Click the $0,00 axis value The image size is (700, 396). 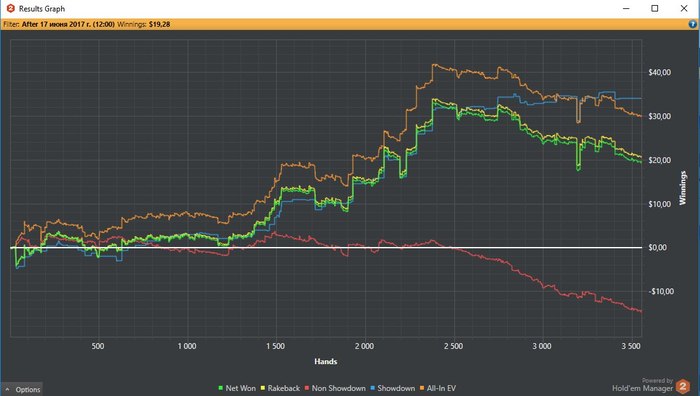point(658,247)
